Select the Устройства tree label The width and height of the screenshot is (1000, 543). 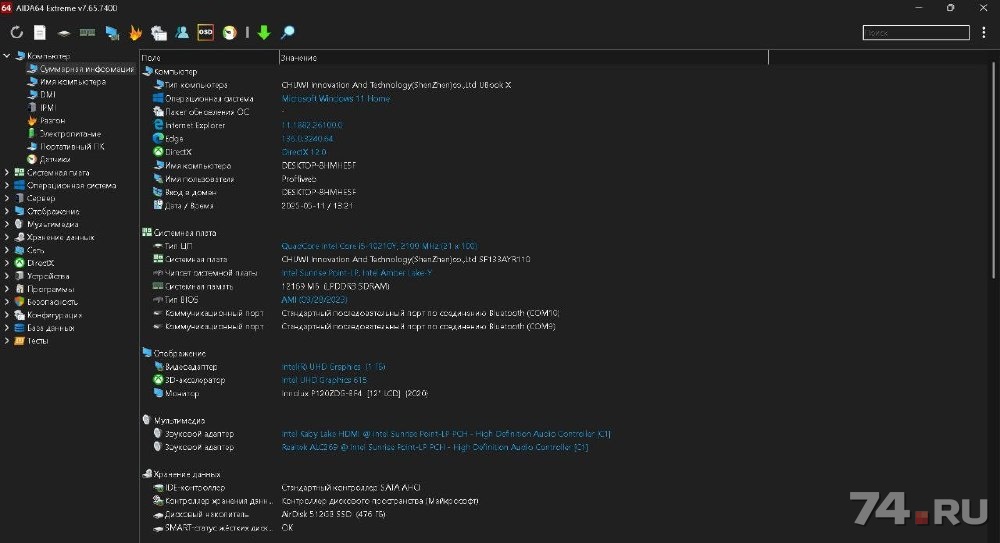tap(48, 276)
